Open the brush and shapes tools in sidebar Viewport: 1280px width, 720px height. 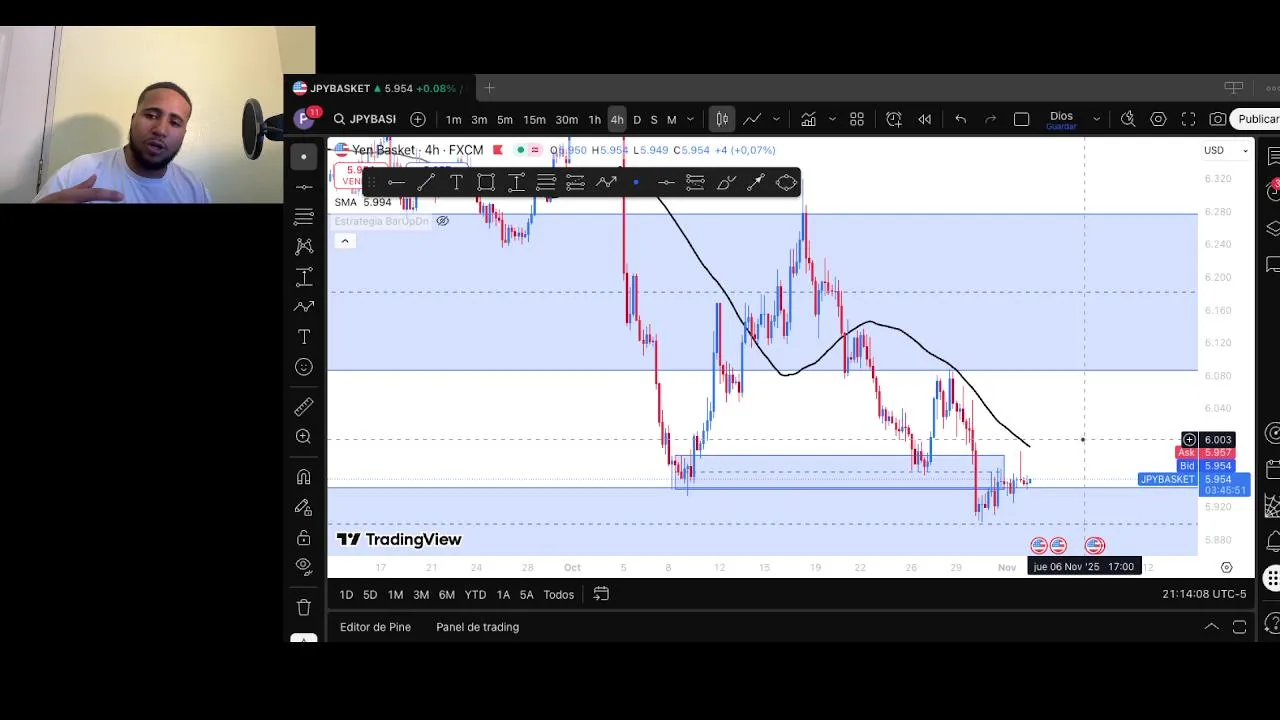point(304,307)
